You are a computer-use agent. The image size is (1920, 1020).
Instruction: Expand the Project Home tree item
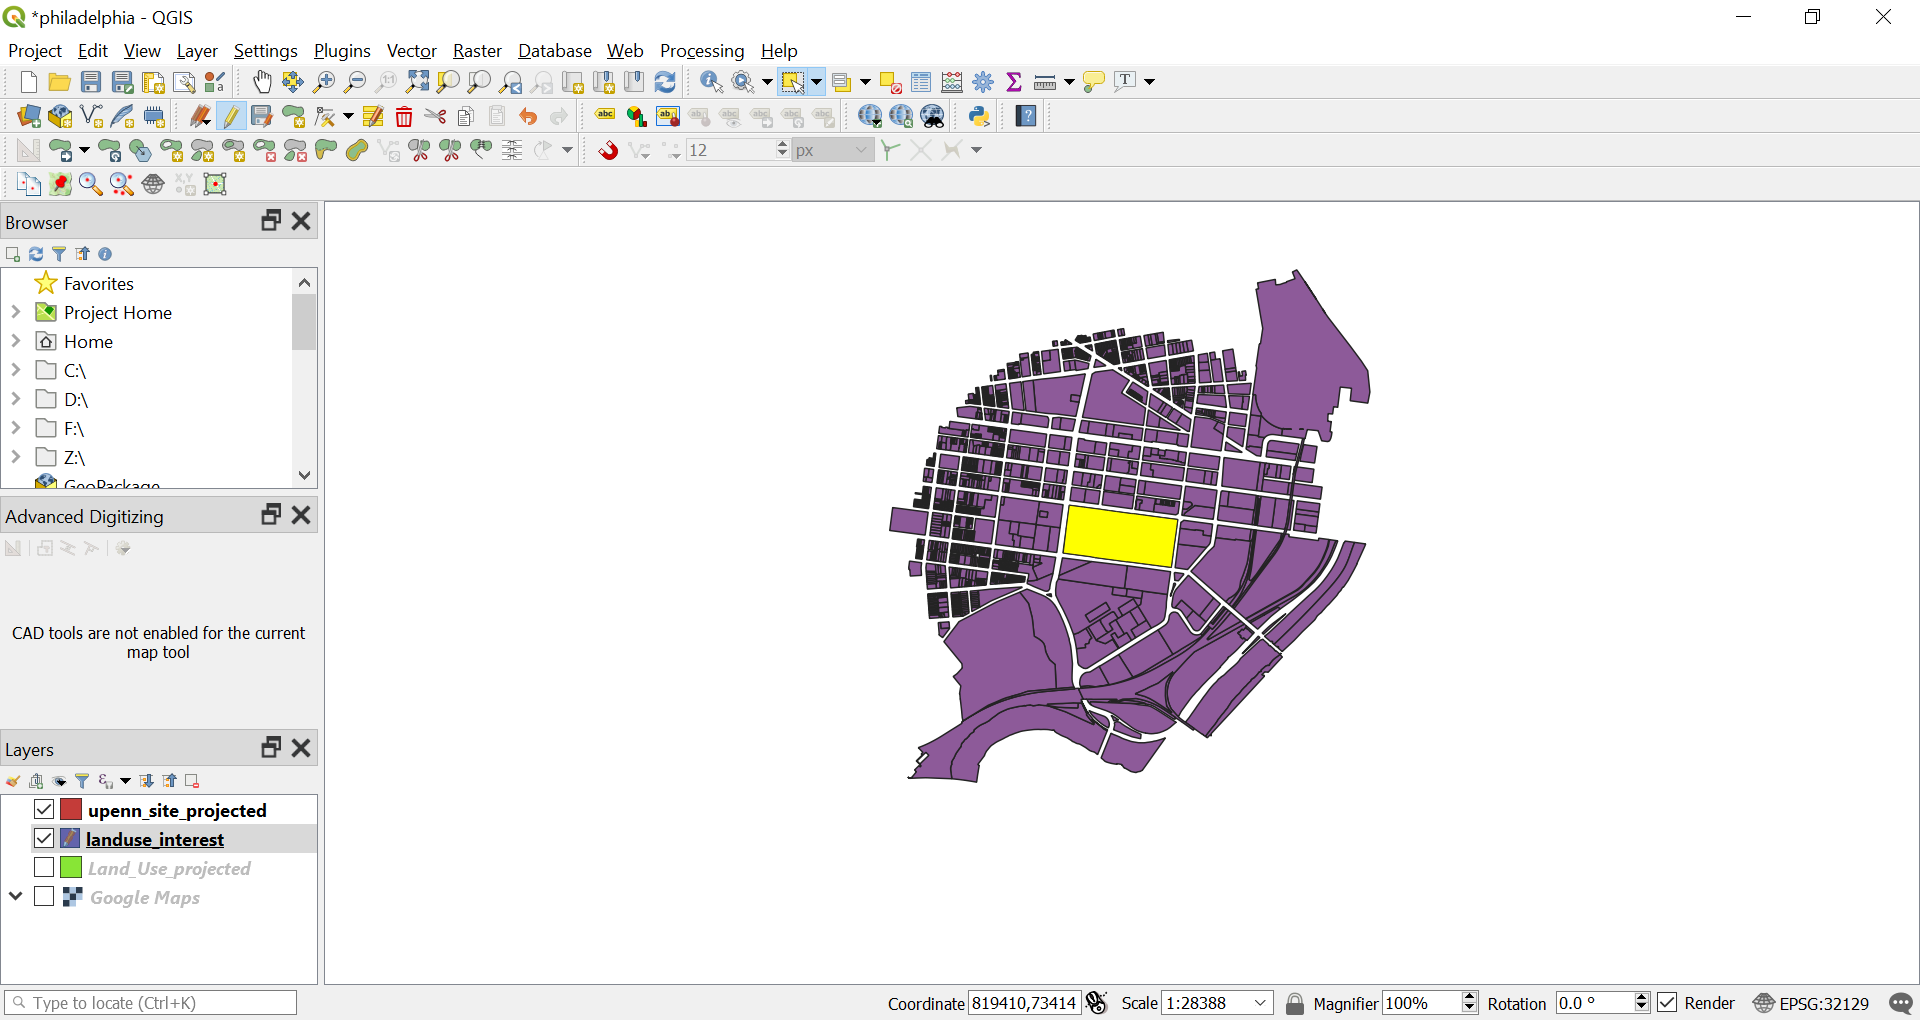(x=16, y=312)
